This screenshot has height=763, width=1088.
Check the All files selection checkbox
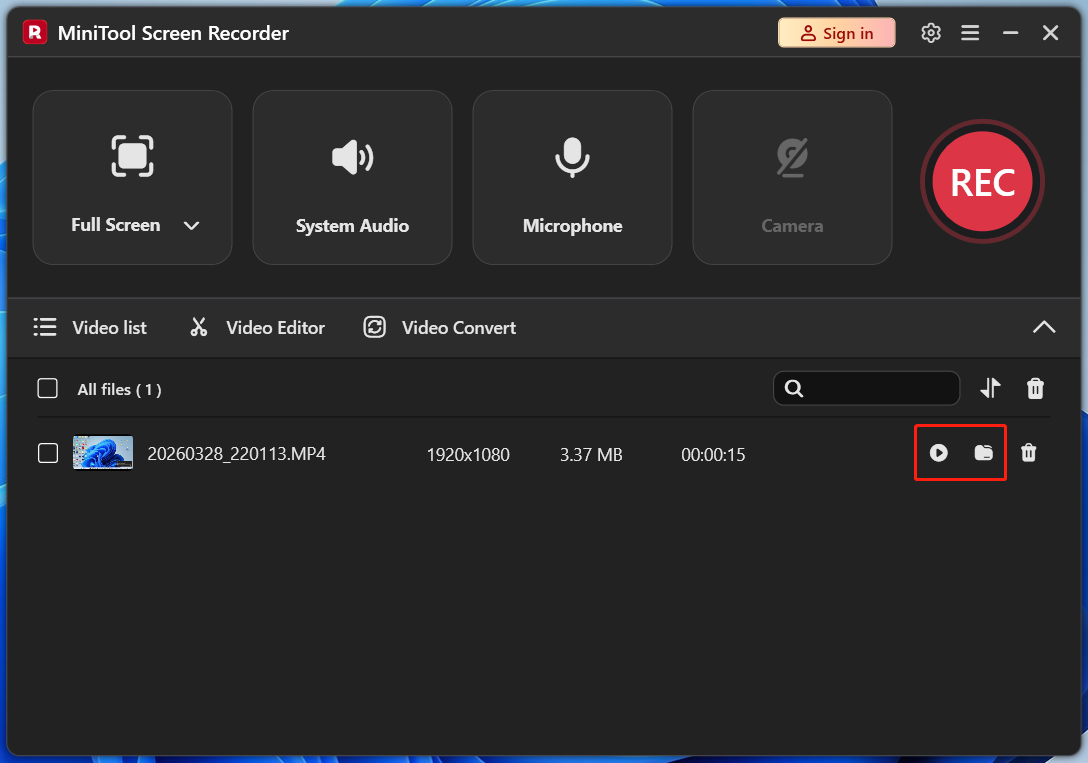click(x=47, y=388)
